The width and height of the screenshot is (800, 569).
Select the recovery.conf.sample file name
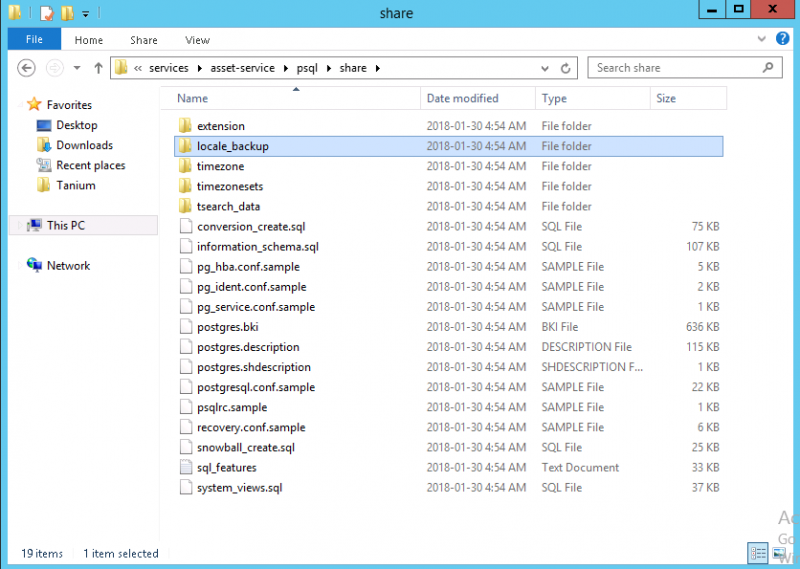tap(251, 427)
